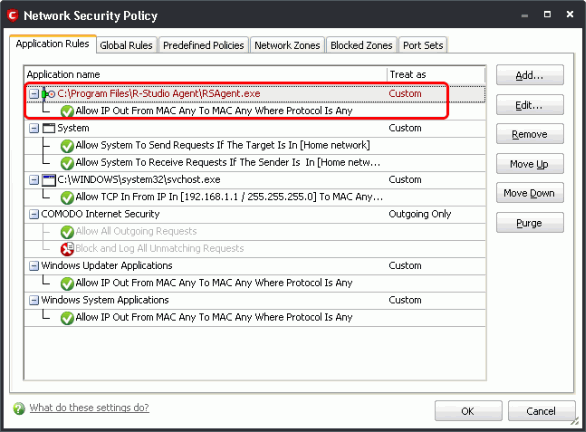
Task: Open the Port Sets tab
Action: point(423,45)
